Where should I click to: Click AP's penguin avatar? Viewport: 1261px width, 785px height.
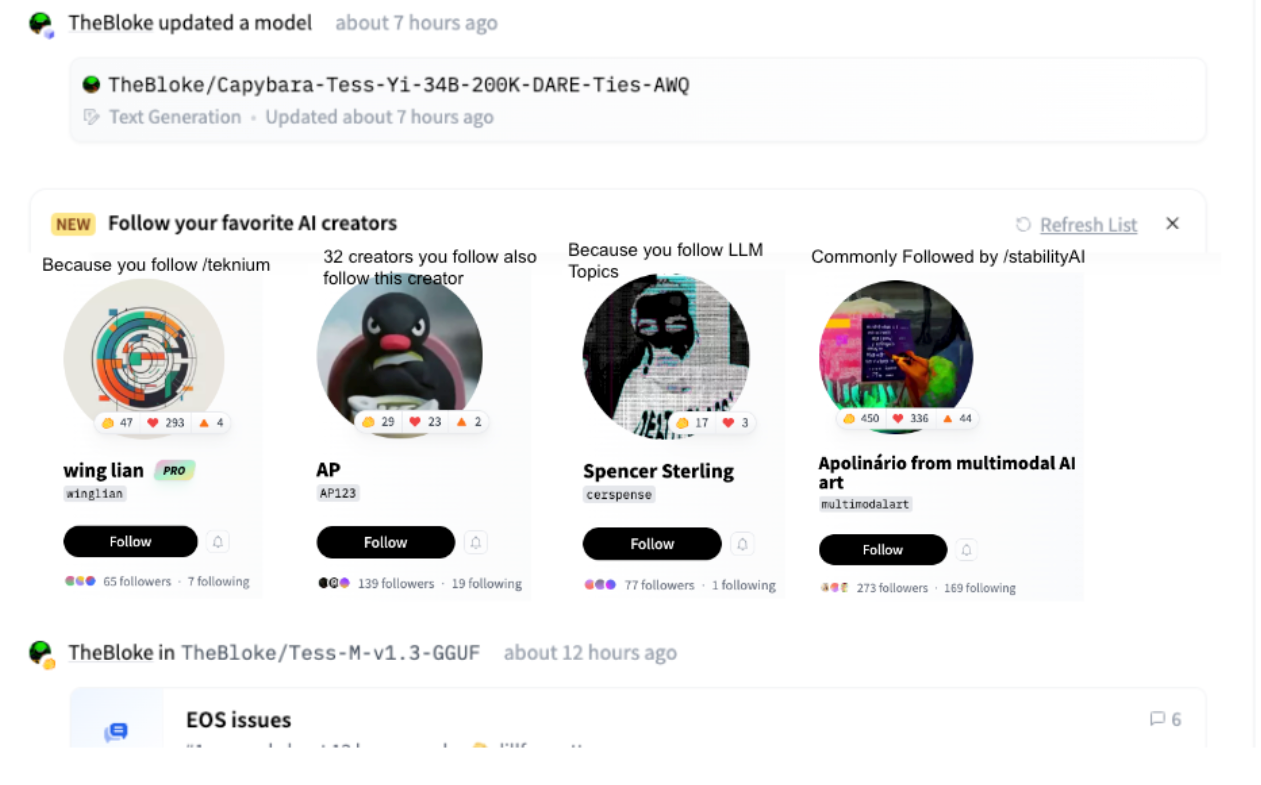[399, 355]
